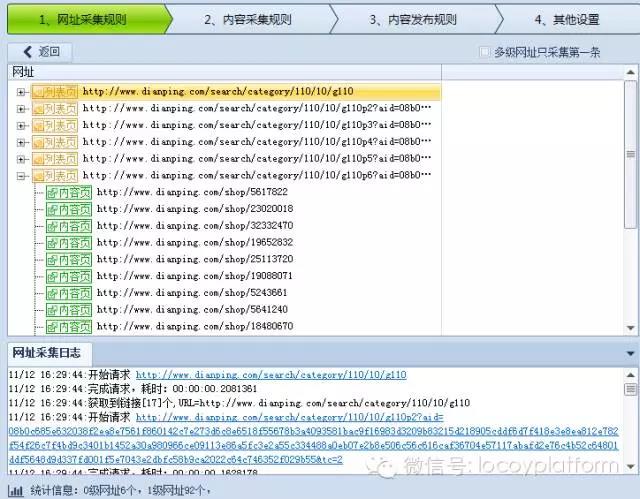Toggle 多级网址只采集第一条 checkbox

coord(484,52)
